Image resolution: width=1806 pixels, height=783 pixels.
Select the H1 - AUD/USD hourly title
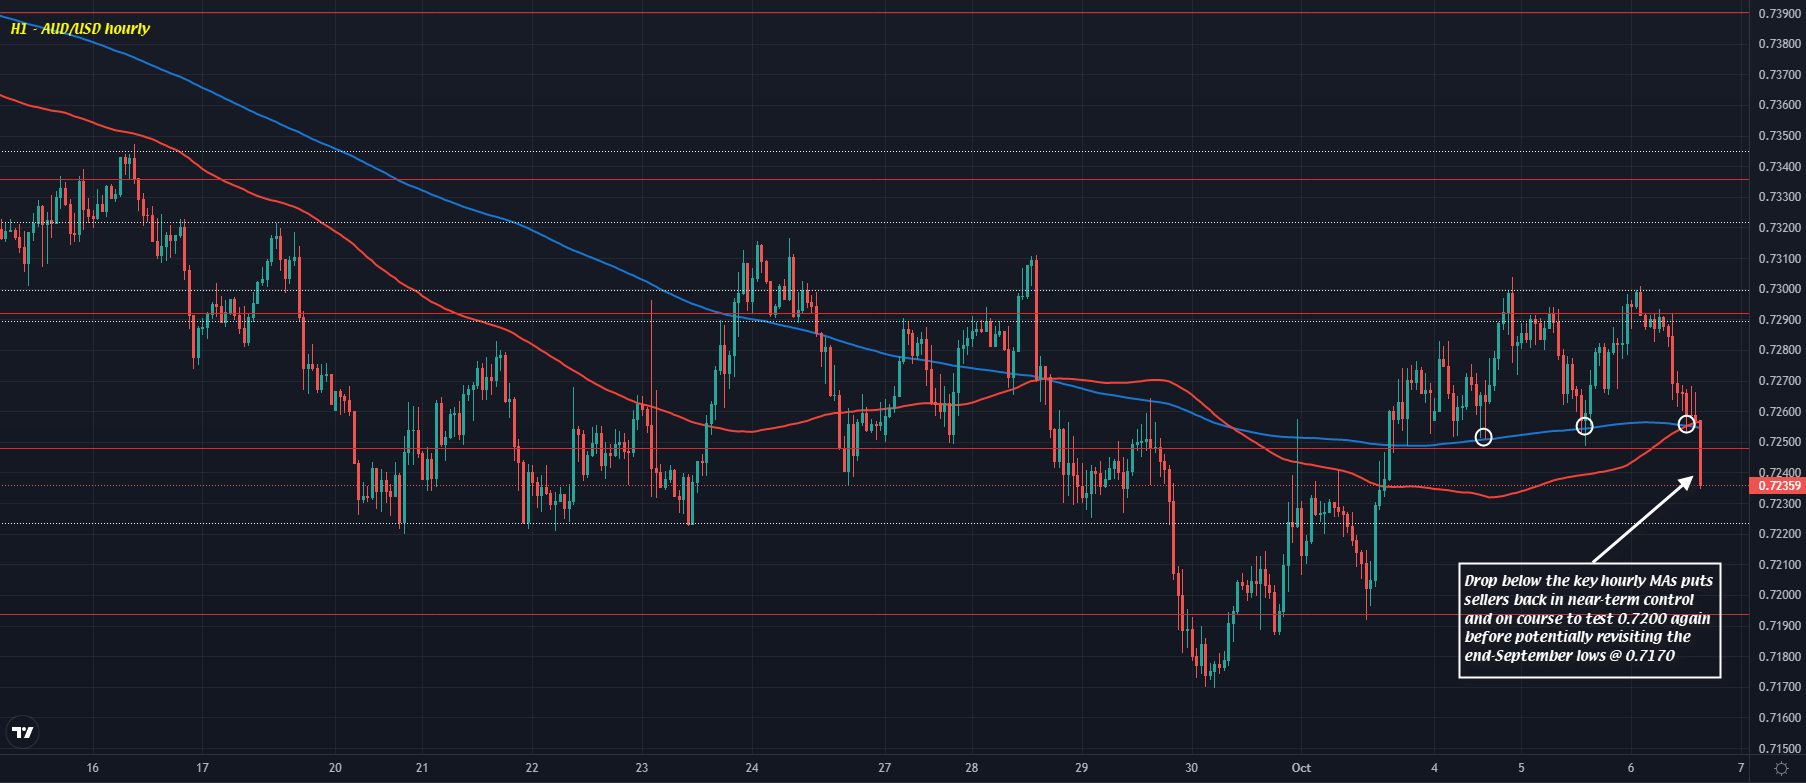pyautogui.click(x=80, y=28)
